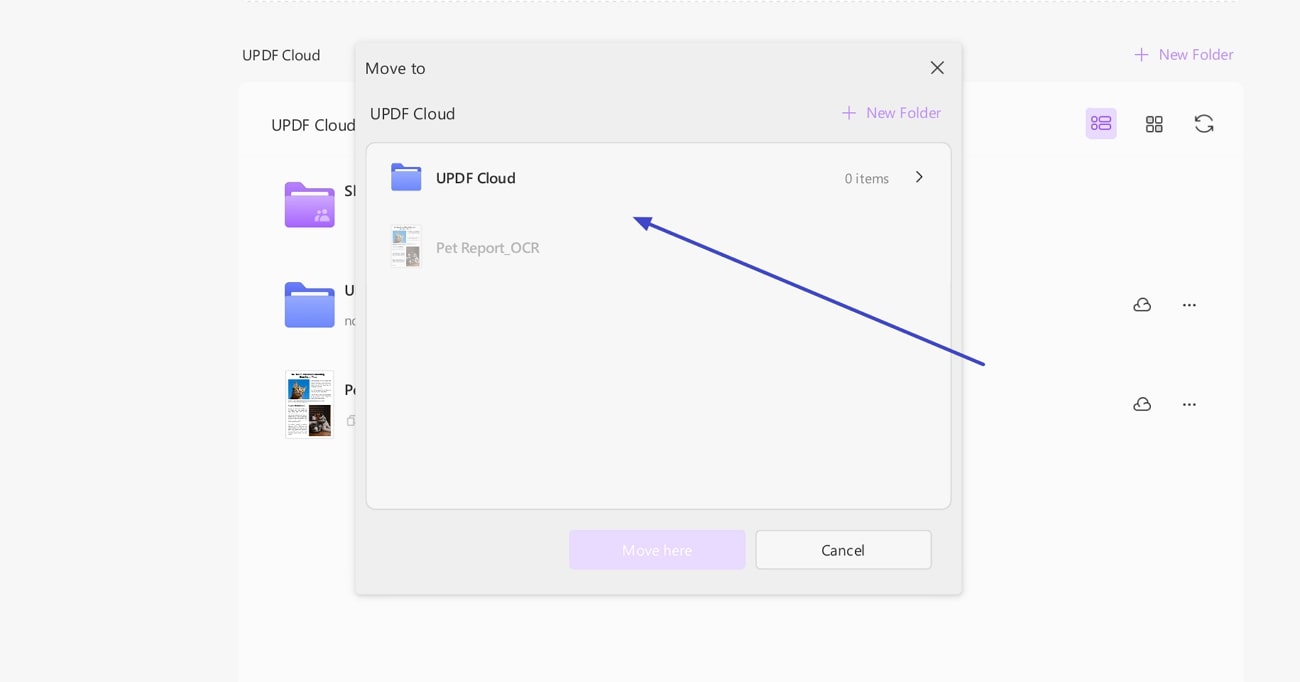Close the Move to dialog with the X

(937, 67)
